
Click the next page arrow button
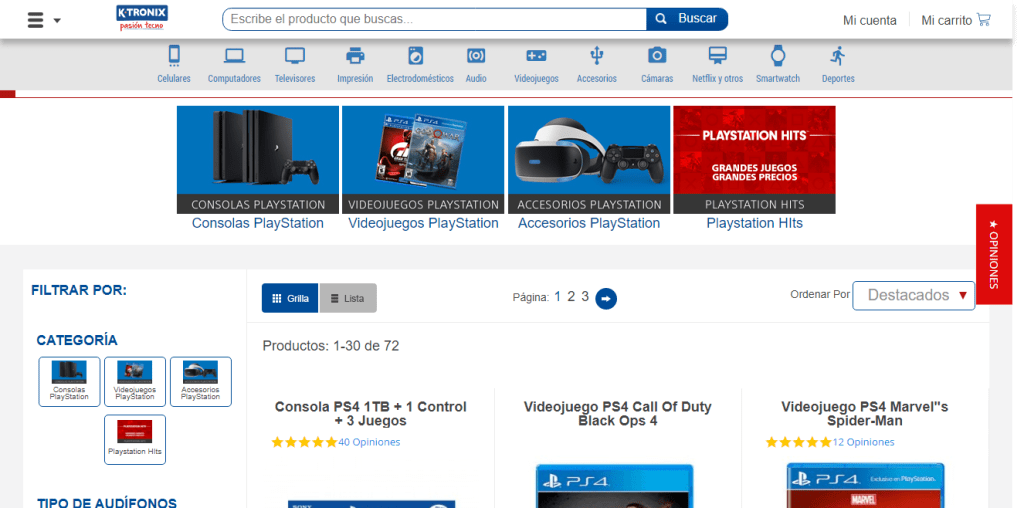[x=606, y=299]
